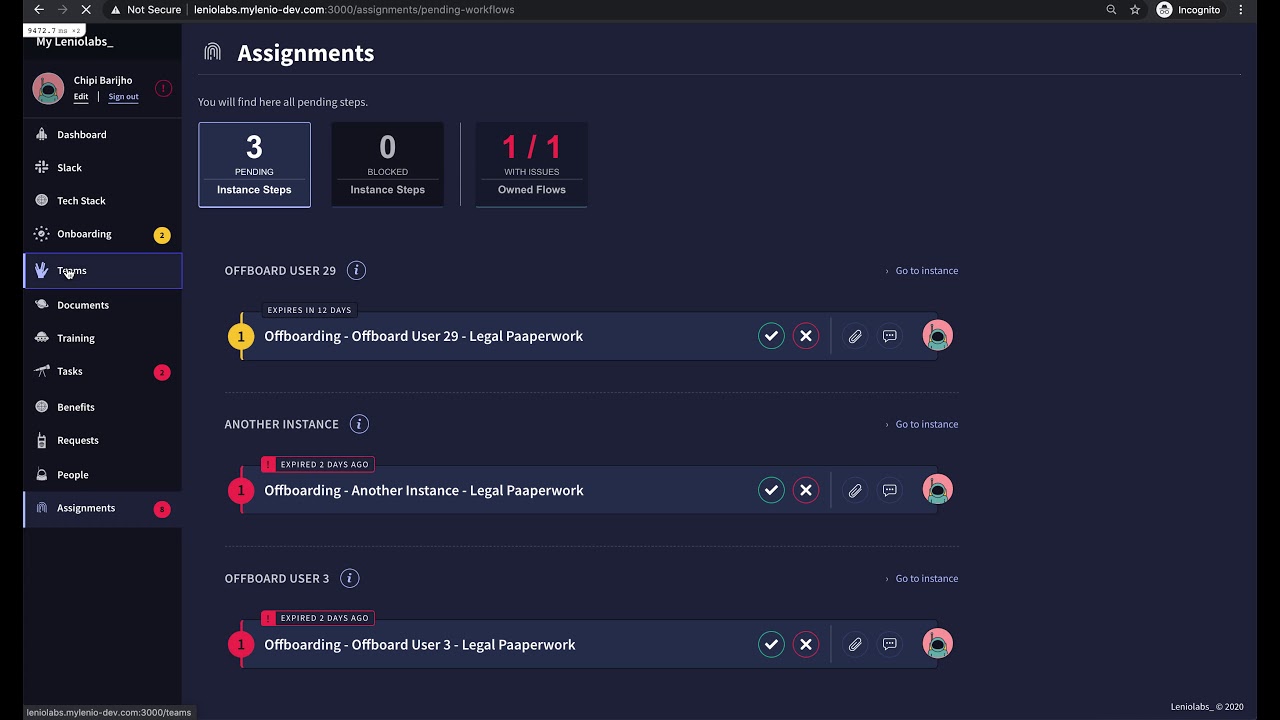The width and height of the screenshot is (1280, 720).
Task: Open Assignments in the sidebar
Action: click(x=103, y=508)
